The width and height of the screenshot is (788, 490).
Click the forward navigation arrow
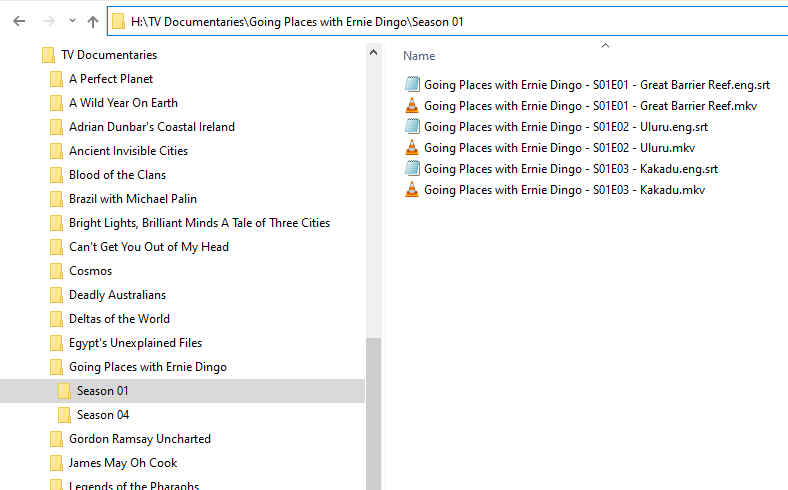(x=48, y=21)
